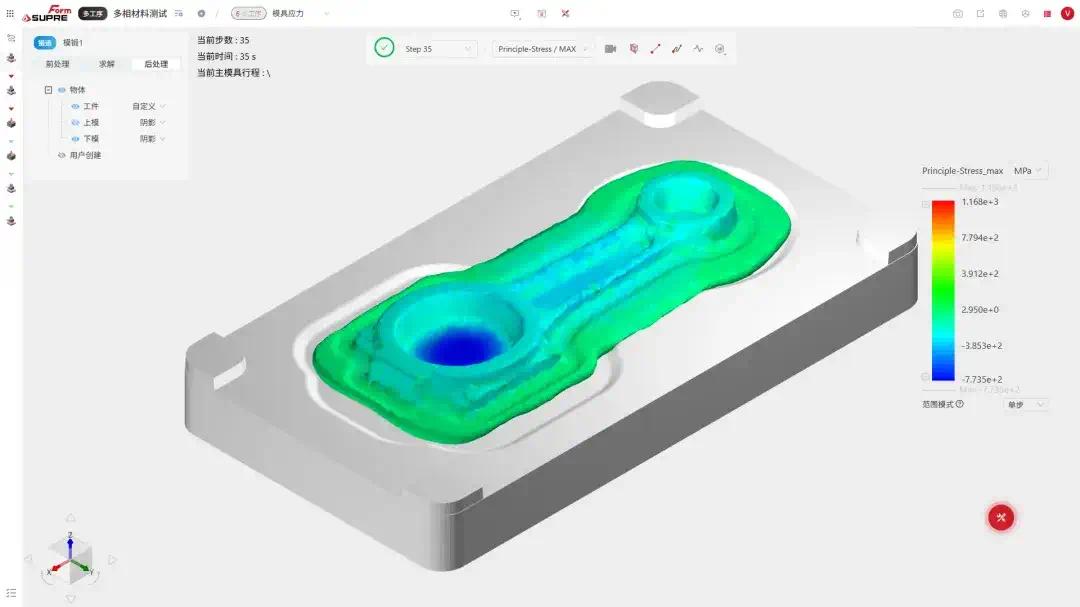1080x607 pixels.
Task: Select the sixth die stage icon in sidebar
Action: tap(11, 221)
